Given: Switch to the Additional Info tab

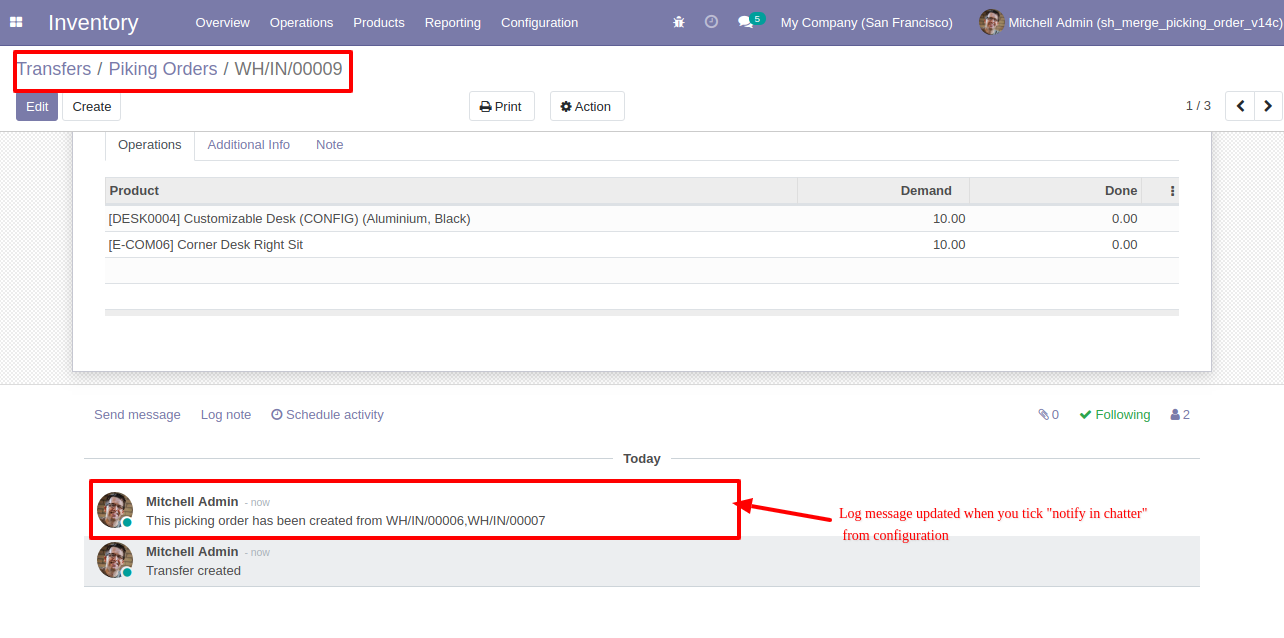Looking at the screenshot, I should coord(249,145).
